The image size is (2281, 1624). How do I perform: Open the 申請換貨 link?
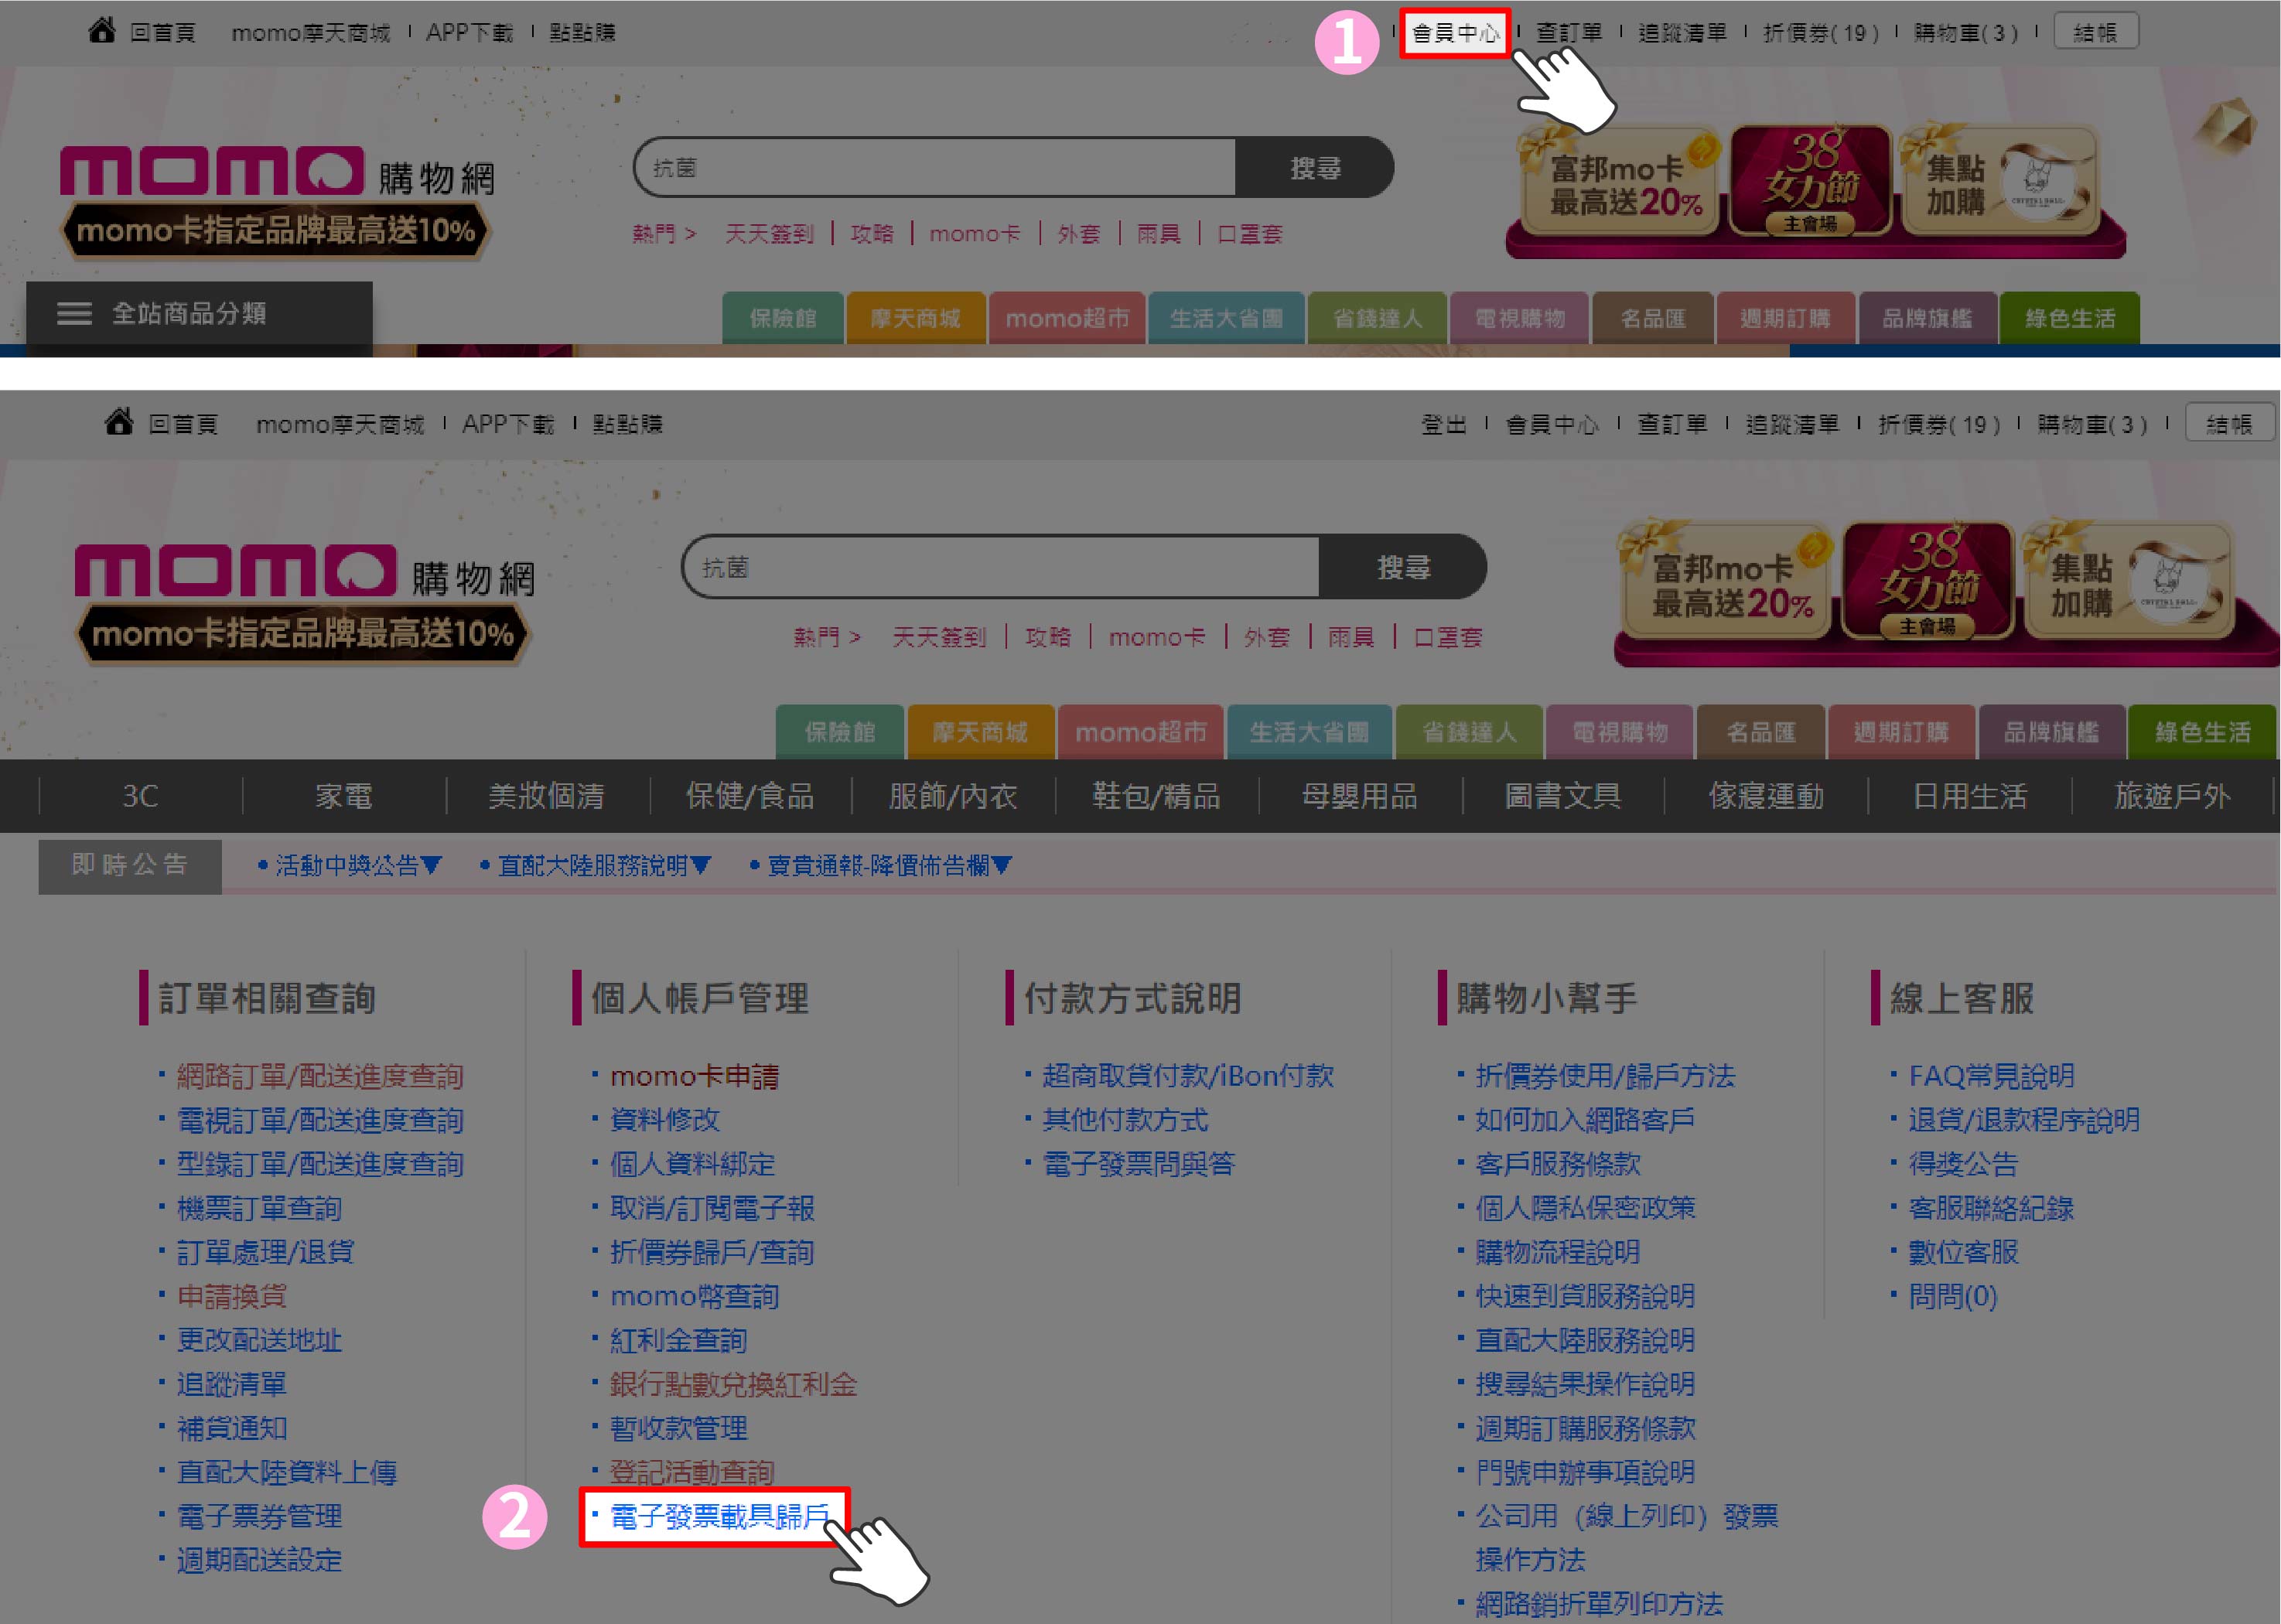point(232,1296)
